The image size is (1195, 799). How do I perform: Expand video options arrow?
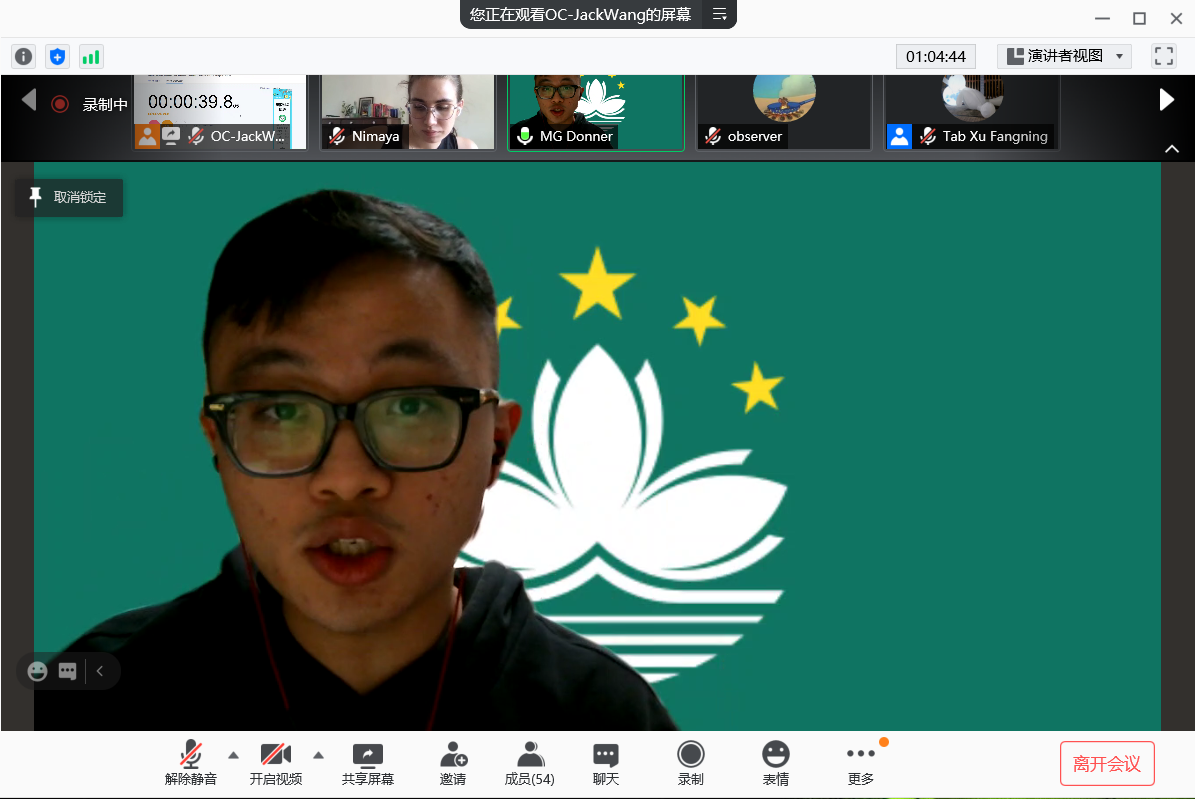[319, 756]
